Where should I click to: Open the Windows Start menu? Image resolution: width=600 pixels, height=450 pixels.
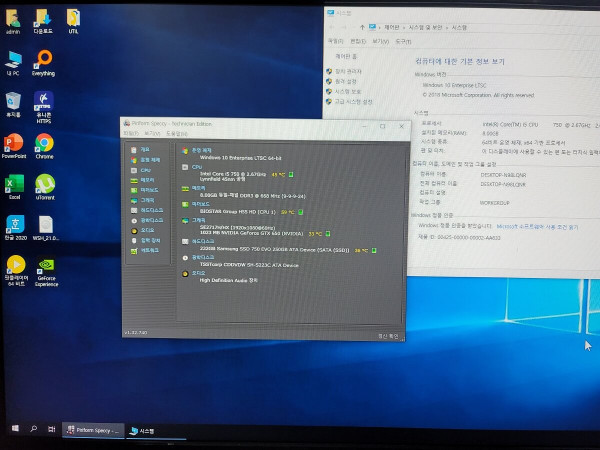point(15,428)
